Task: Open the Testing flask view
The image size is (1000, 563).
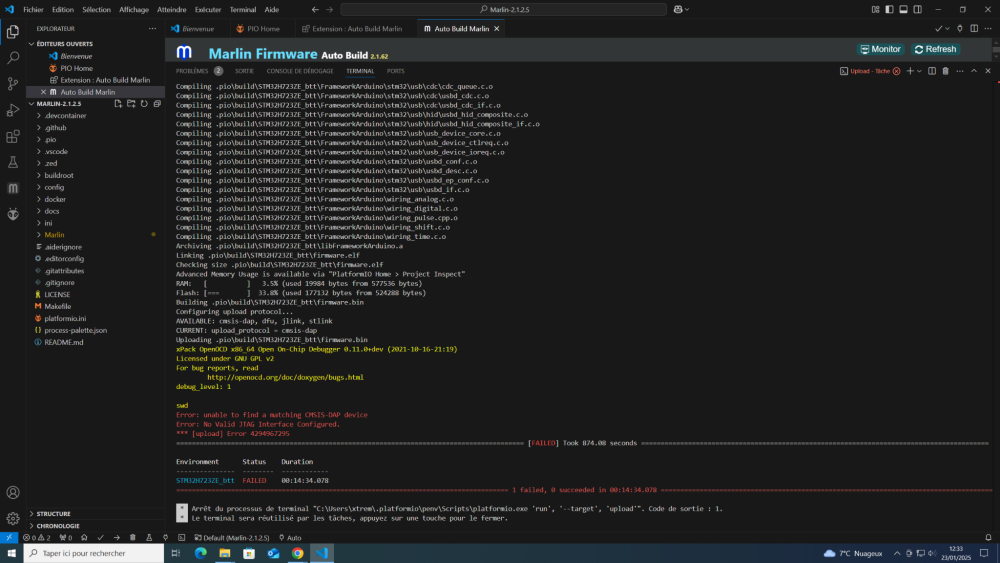Action: [x=13, y=162]
